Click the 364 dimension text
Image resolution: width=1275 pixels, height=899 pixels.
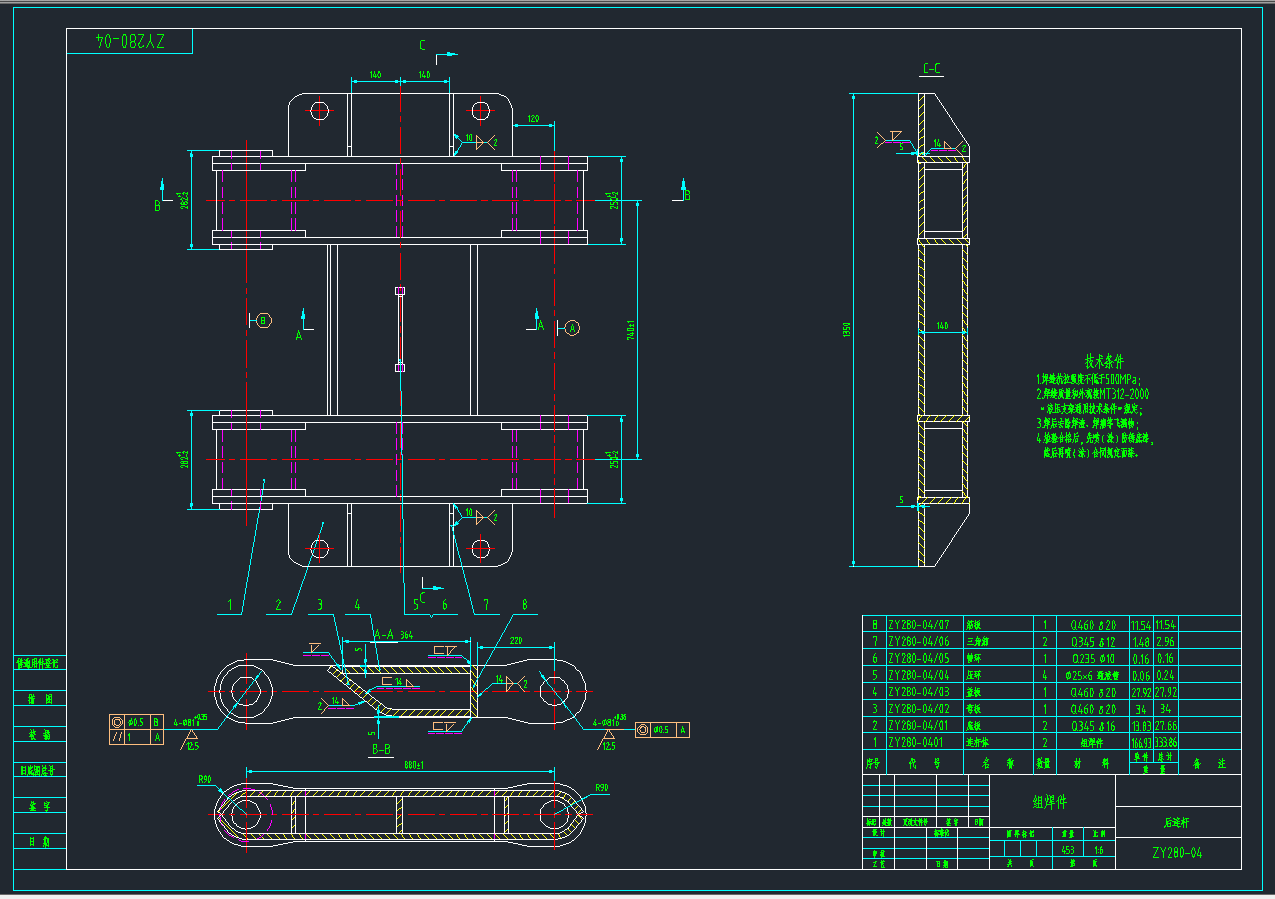tap(406, 635)
